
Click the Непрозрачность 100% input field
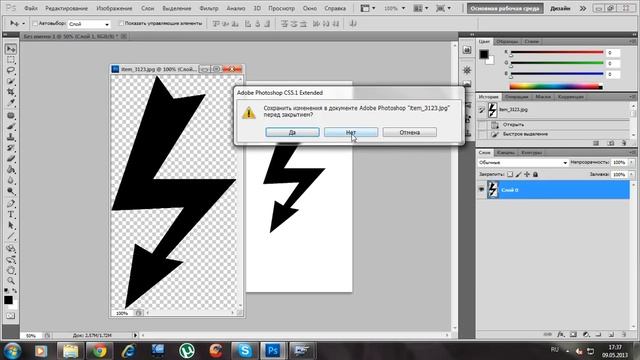(x=619, y=162)
